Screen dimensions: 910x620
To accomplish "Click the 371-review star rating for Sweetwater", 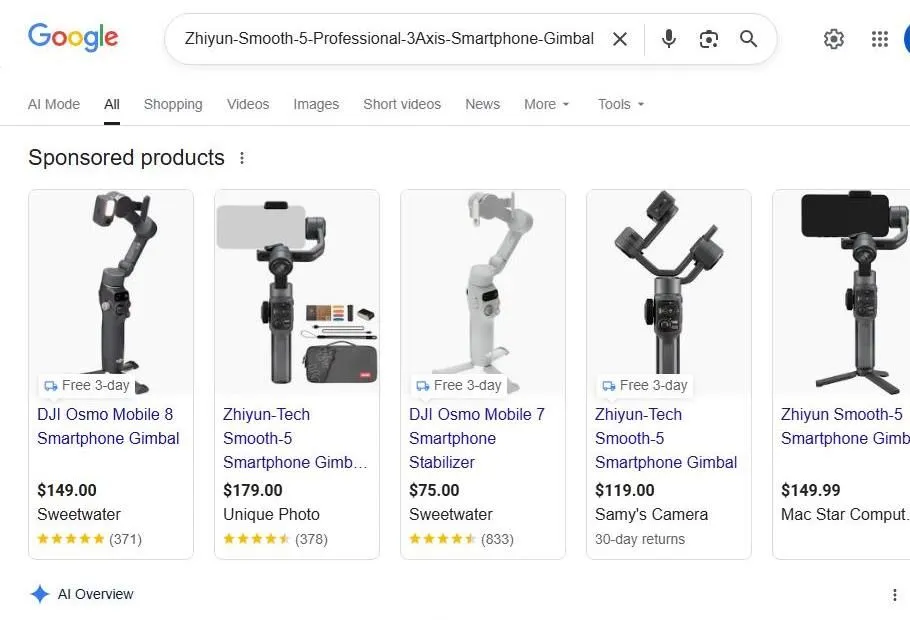I will 87,538.
